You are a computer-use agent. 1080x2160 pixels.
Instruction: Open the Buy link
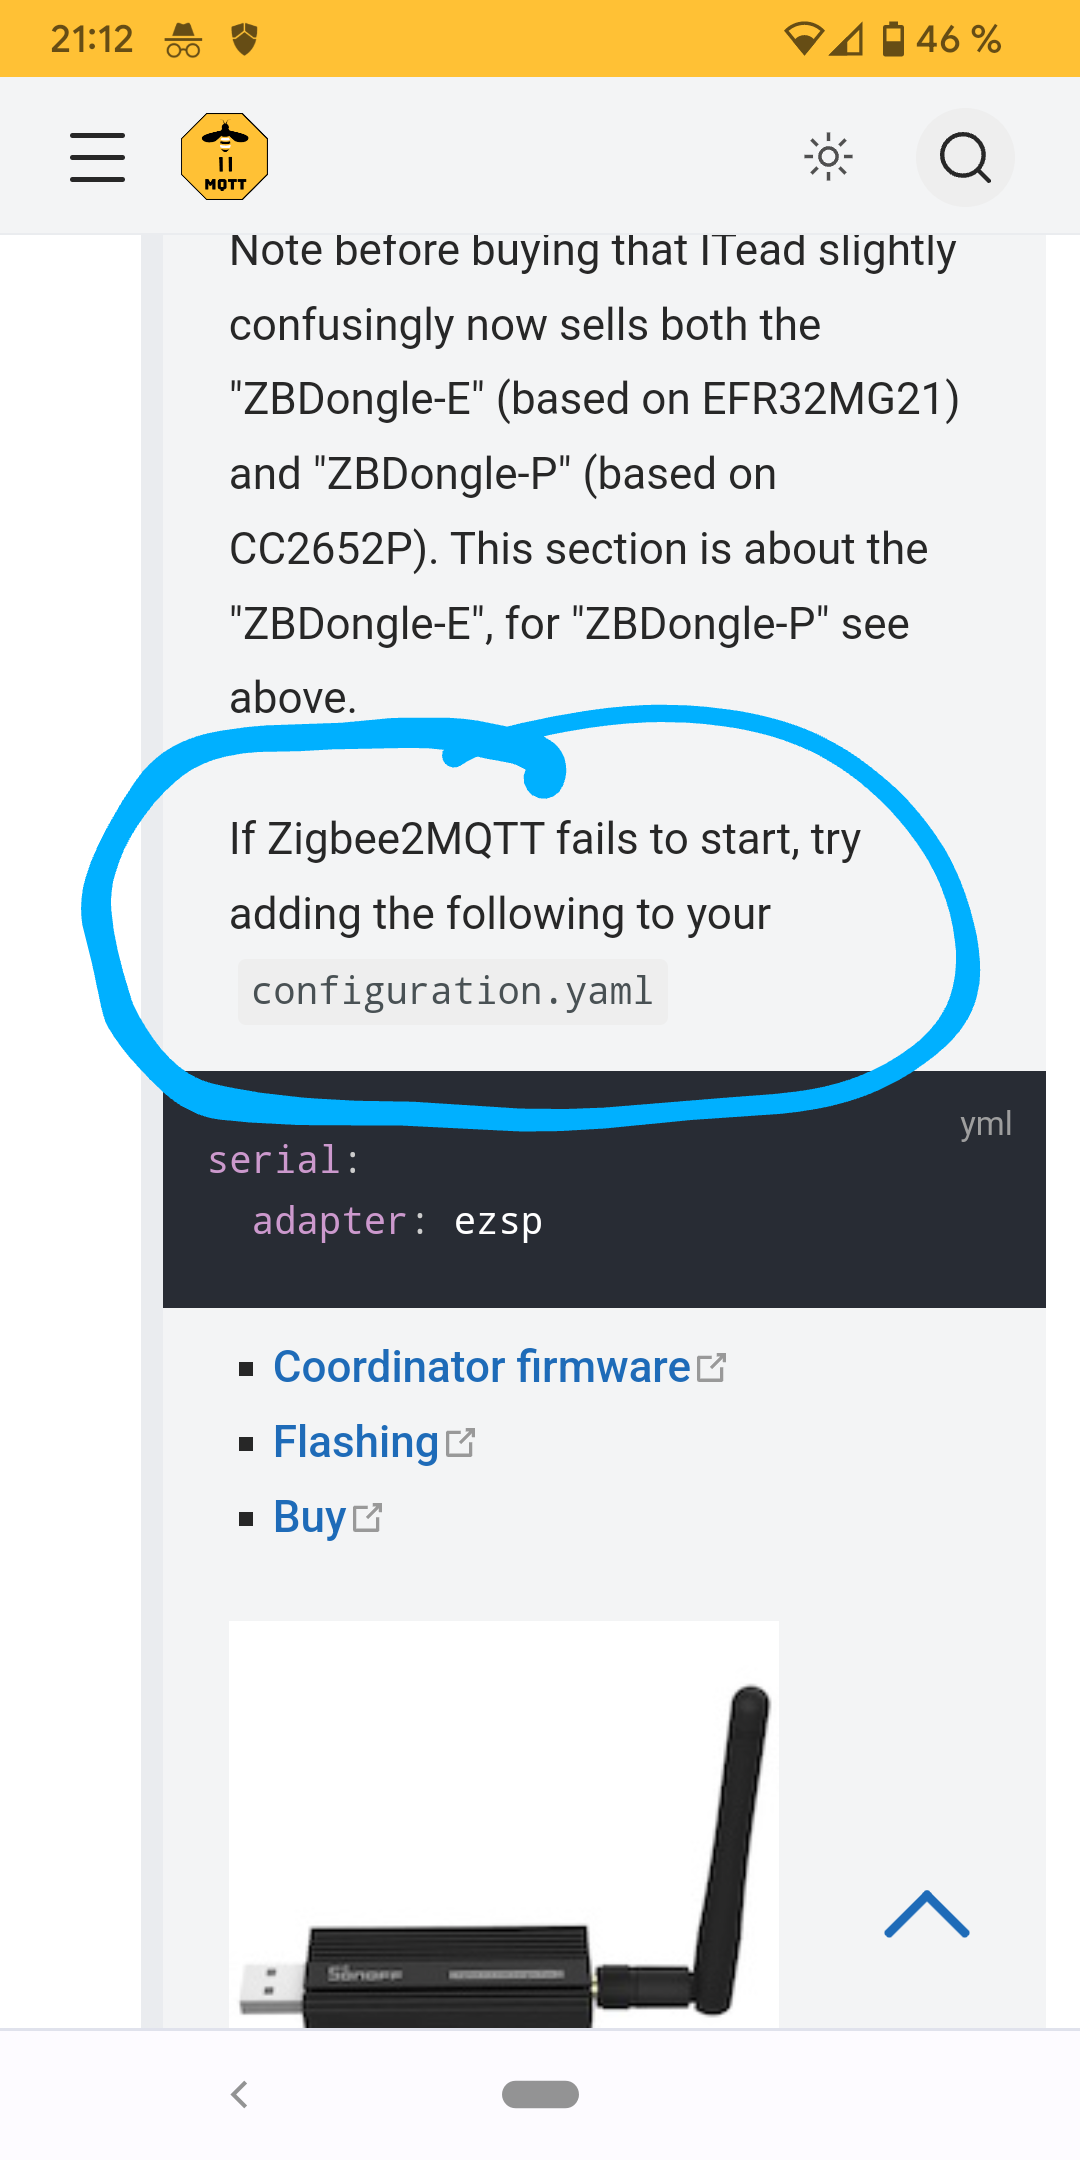click(310, 1517)
